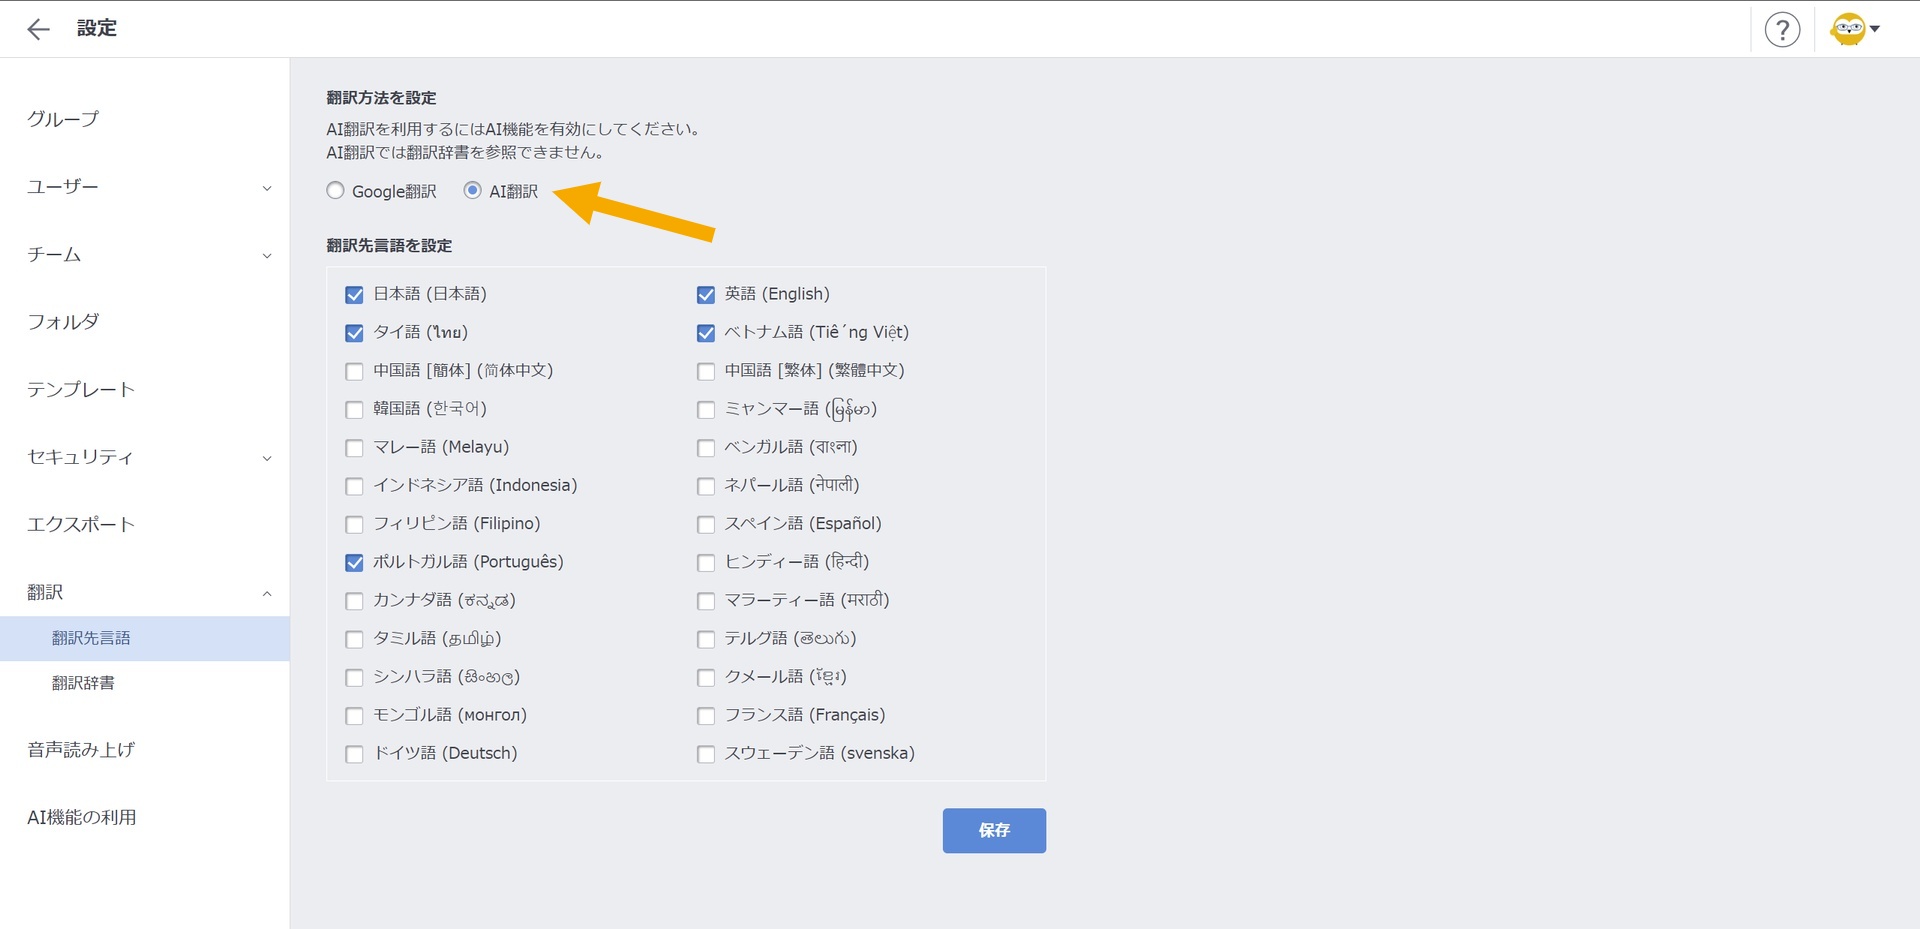This screenshot has width=1920, height=929.
Task: Open the 翻訳辞書 submenu item
Action: point(83,683)
